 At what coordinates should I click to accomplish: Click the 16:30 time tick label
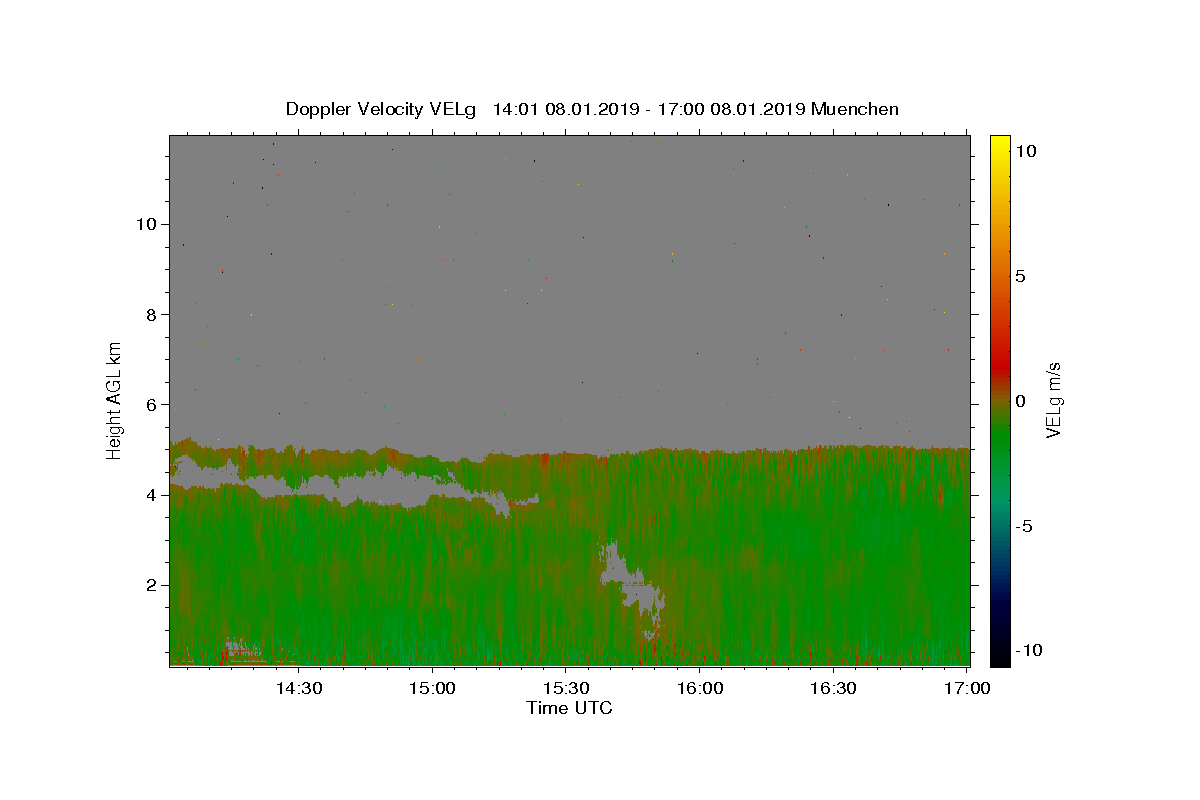(833, 688)
